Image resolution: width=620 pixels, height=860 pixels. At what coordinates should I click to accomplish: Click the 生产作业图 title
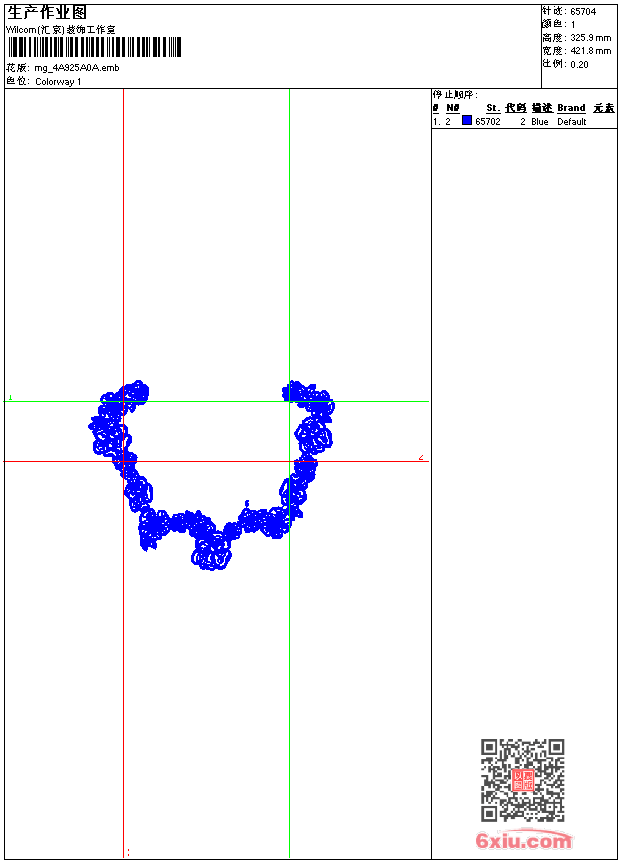click(47, 12)
